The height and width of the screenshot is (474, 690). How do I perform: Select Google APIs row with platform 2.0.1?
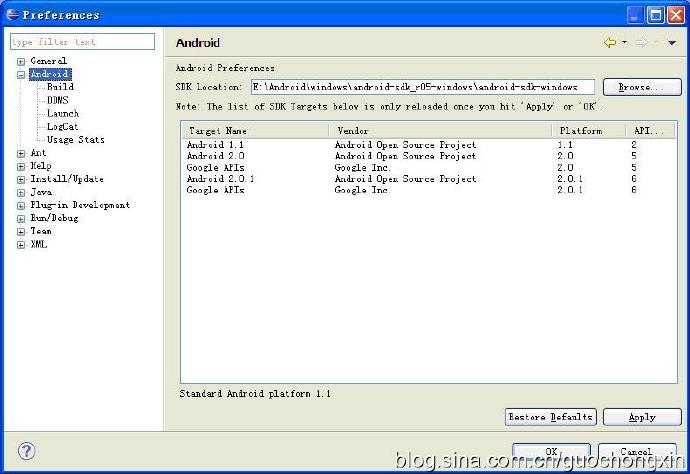pyautogui.click(x=429, y=190)
